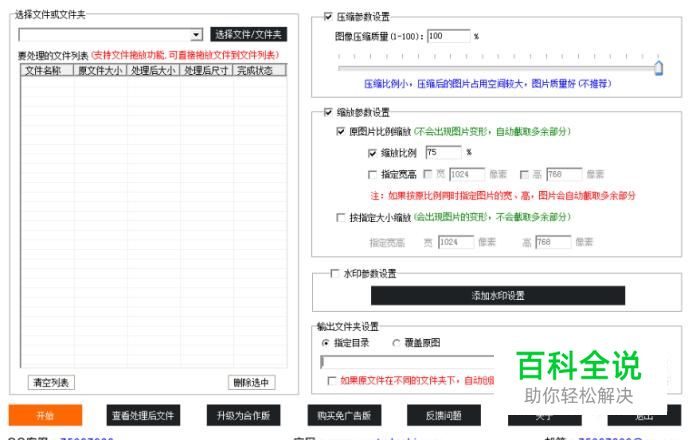Viewport: 692px width, 440px height.
Task: Click the 缩放比例 percentage field showing 75
Action: [x=443, y=152]
